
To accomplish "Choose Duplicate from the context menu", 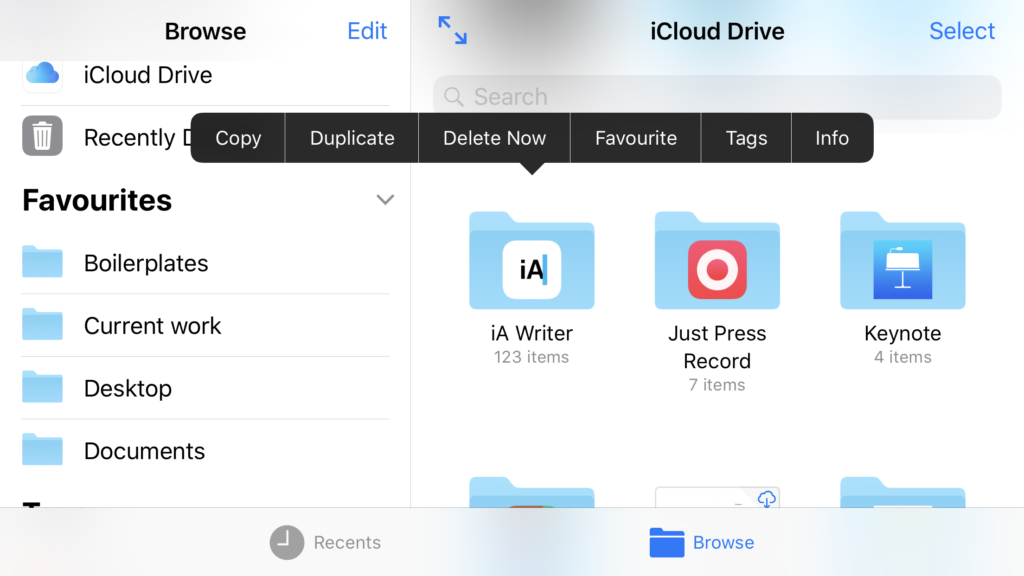I will click(x=351, y=137).
